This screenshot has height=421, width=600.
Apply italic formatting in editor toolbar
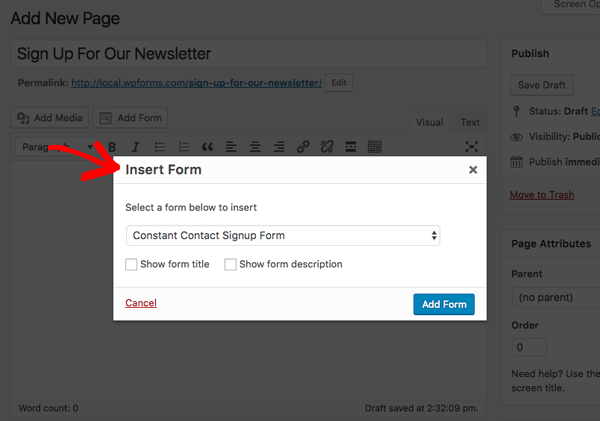[135, 147]
